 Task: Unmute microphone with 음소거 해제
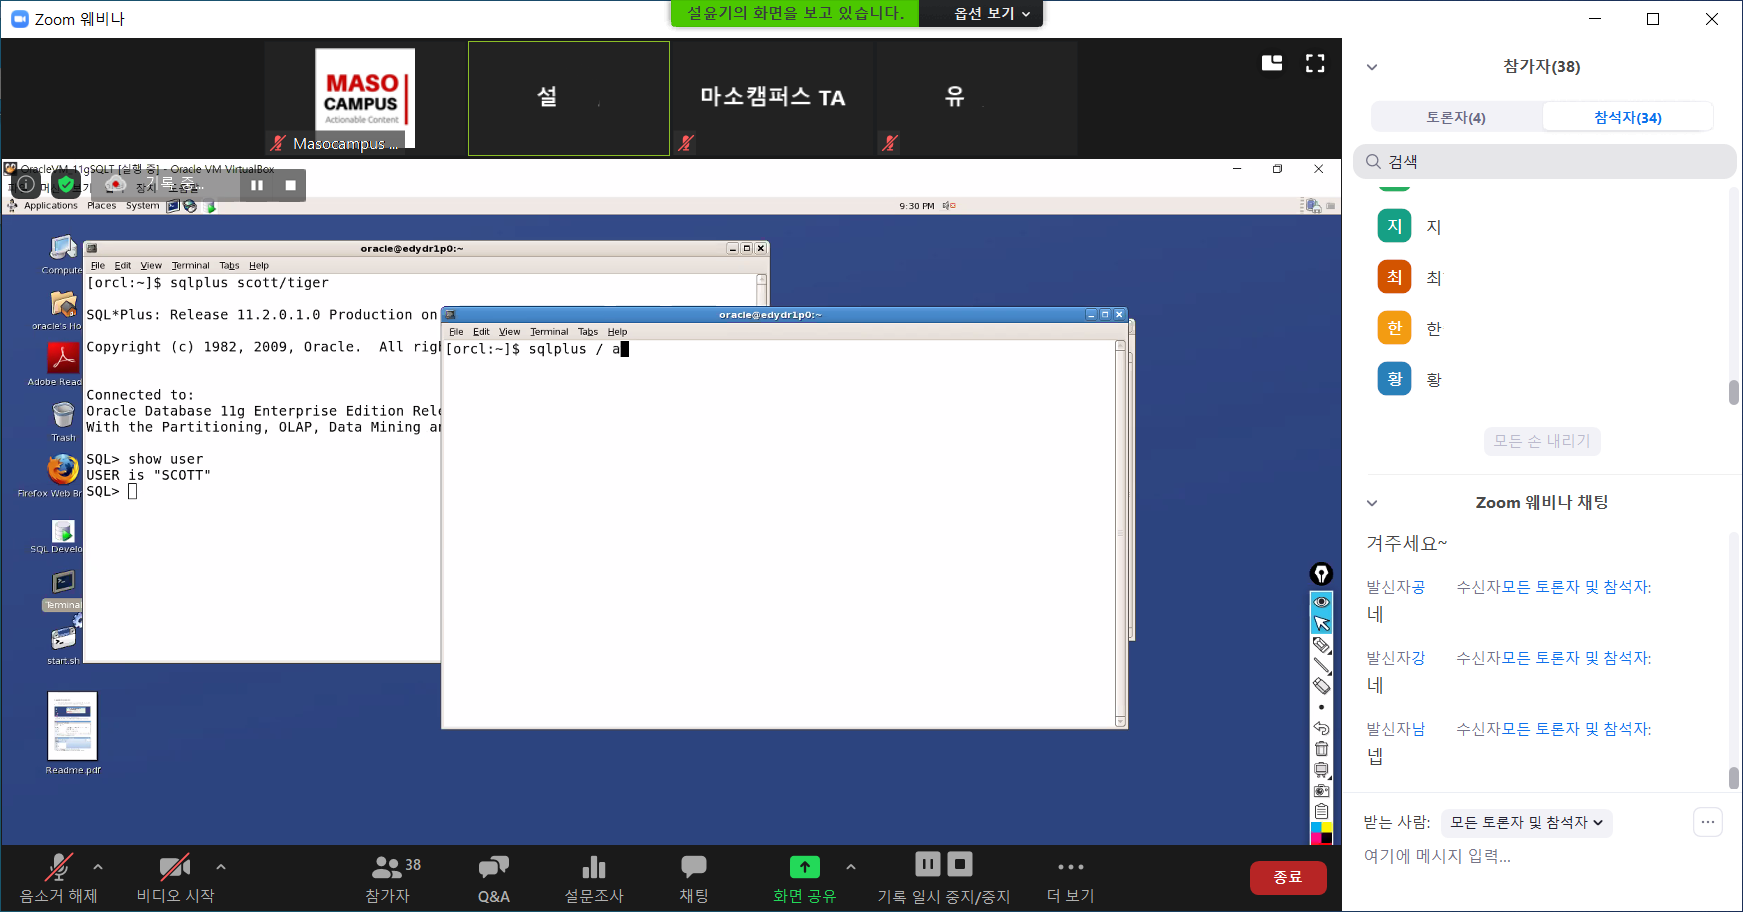click(59, 878)
